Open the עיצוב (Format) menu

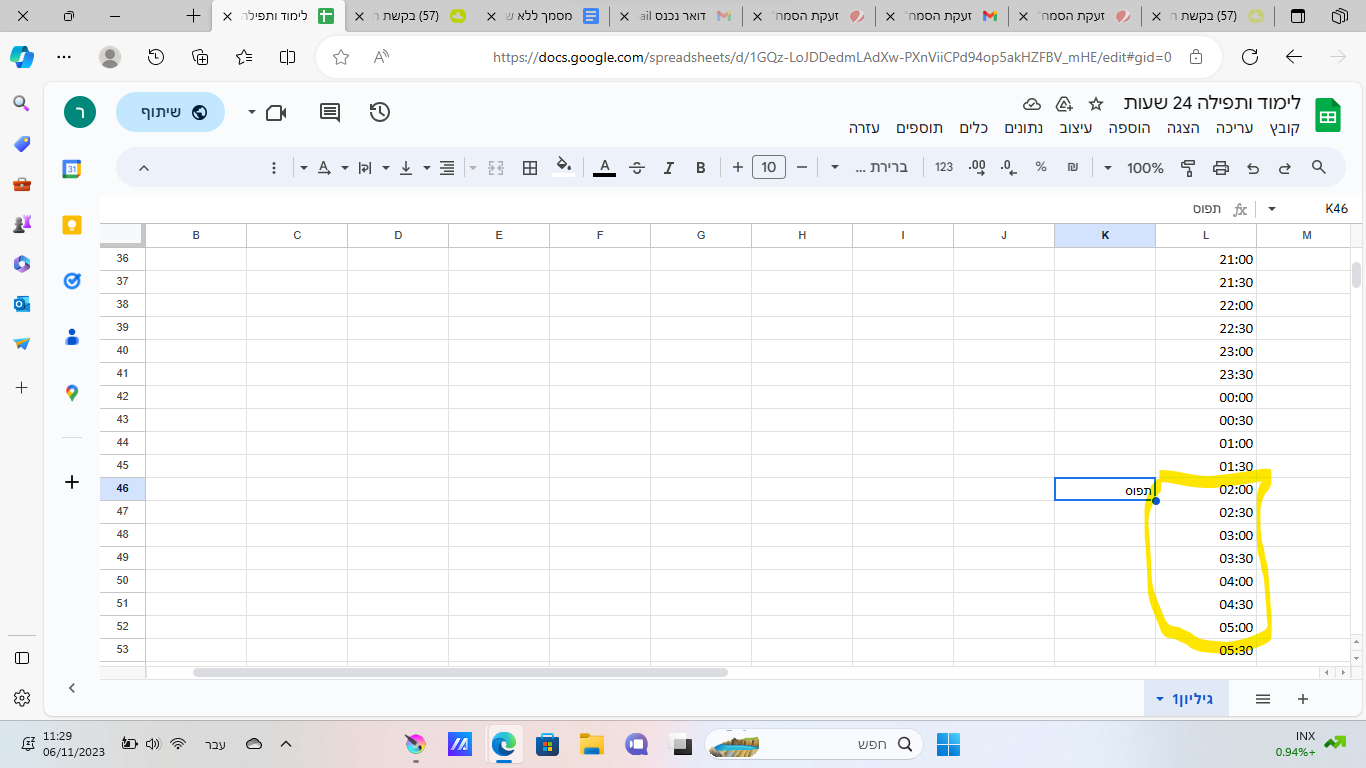coord(1075,128)
